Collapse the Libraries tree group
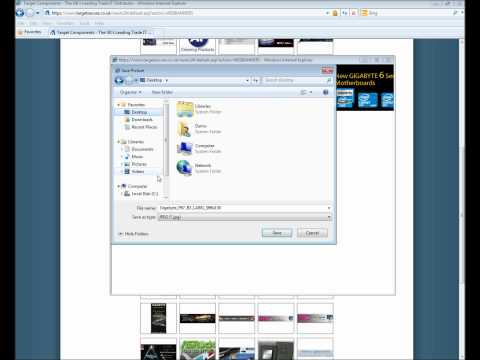 (x=119, y=142)
